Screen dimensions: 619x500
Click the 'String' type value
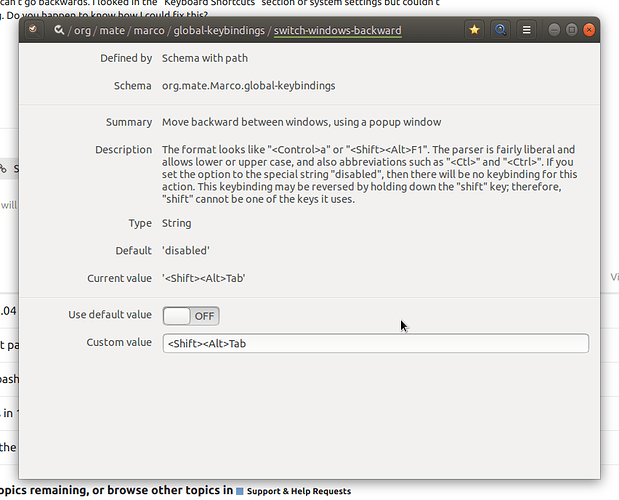tap(176, 223)
